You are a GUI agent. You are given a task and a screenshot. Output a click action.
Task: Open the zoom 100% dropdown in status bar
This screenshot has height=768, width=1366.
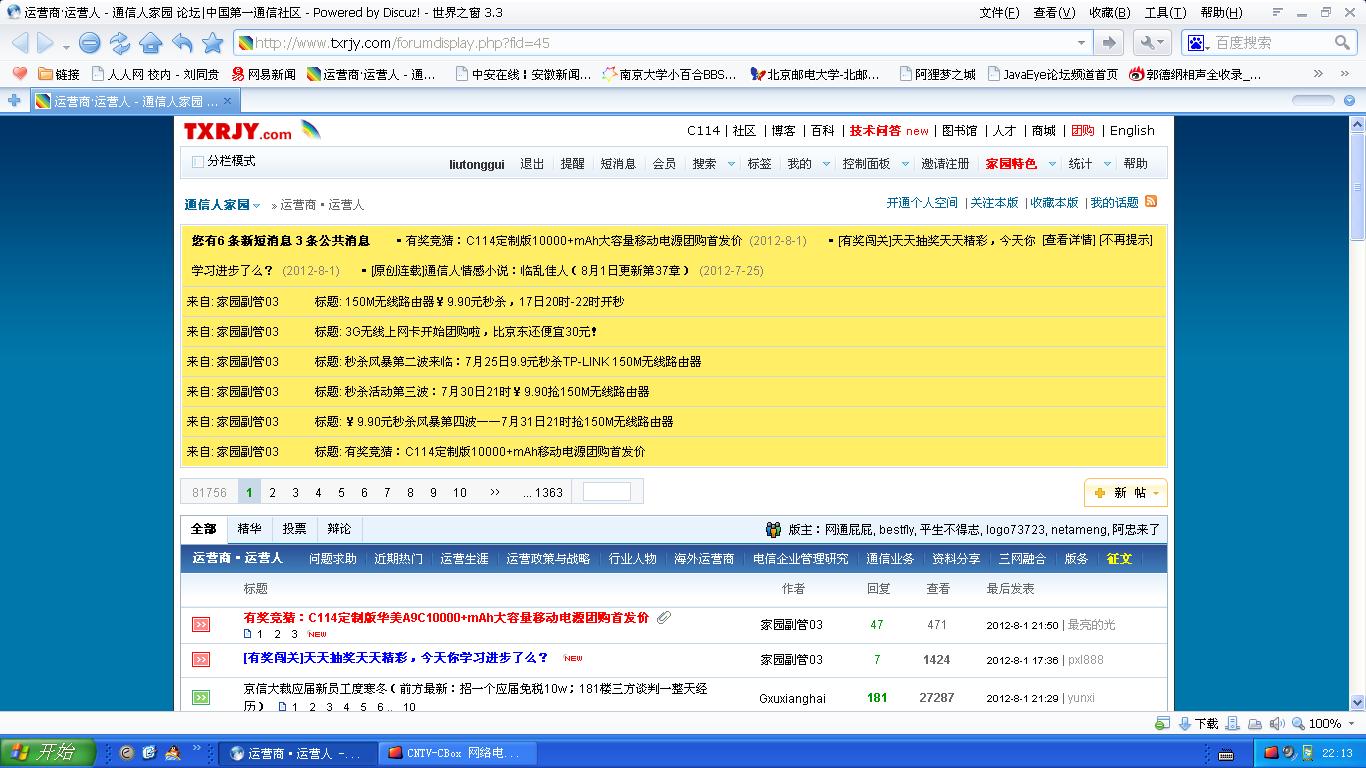tap(1350, 724)
